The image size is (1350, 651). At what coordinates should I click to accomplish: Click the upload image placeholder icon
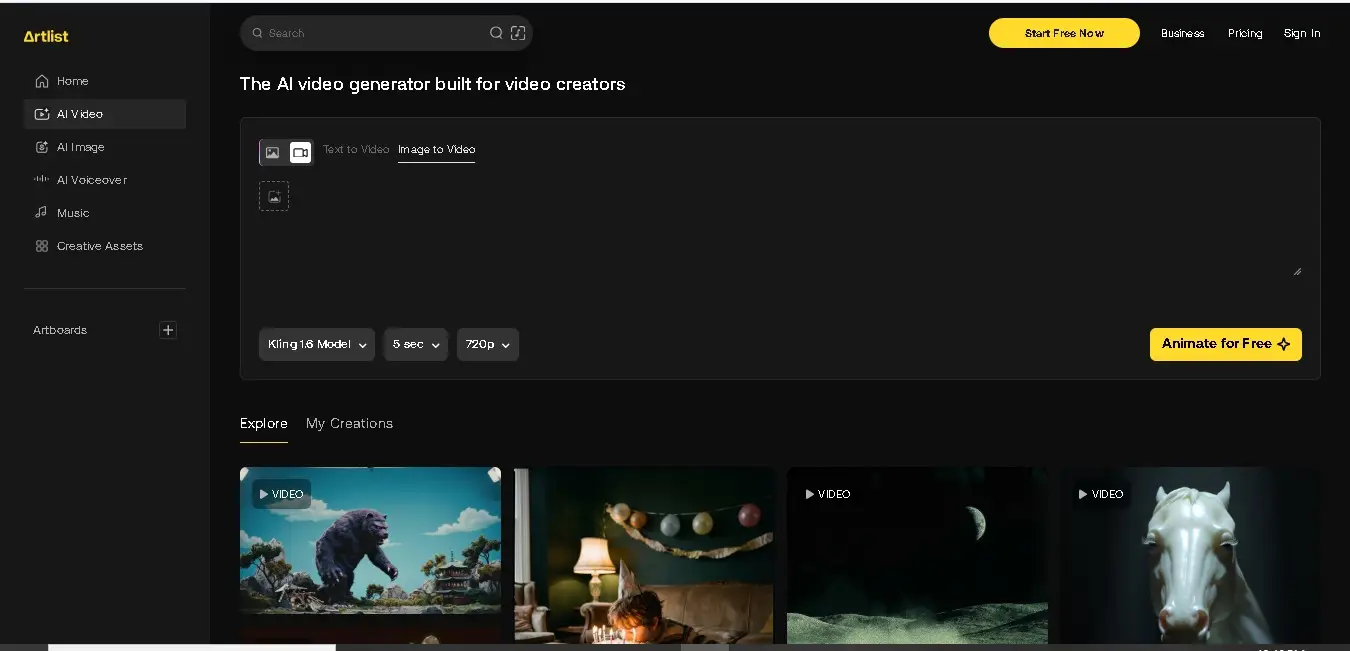coord(274,196)
